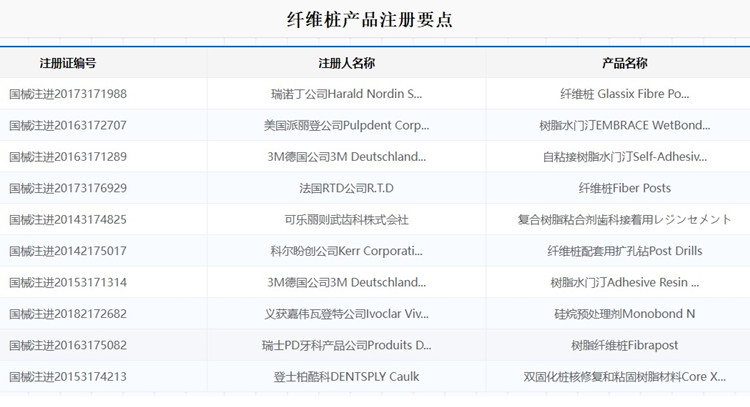Click the Post Drills product cell
Viewport: 750px width, 407px height.
click(624, 251)
